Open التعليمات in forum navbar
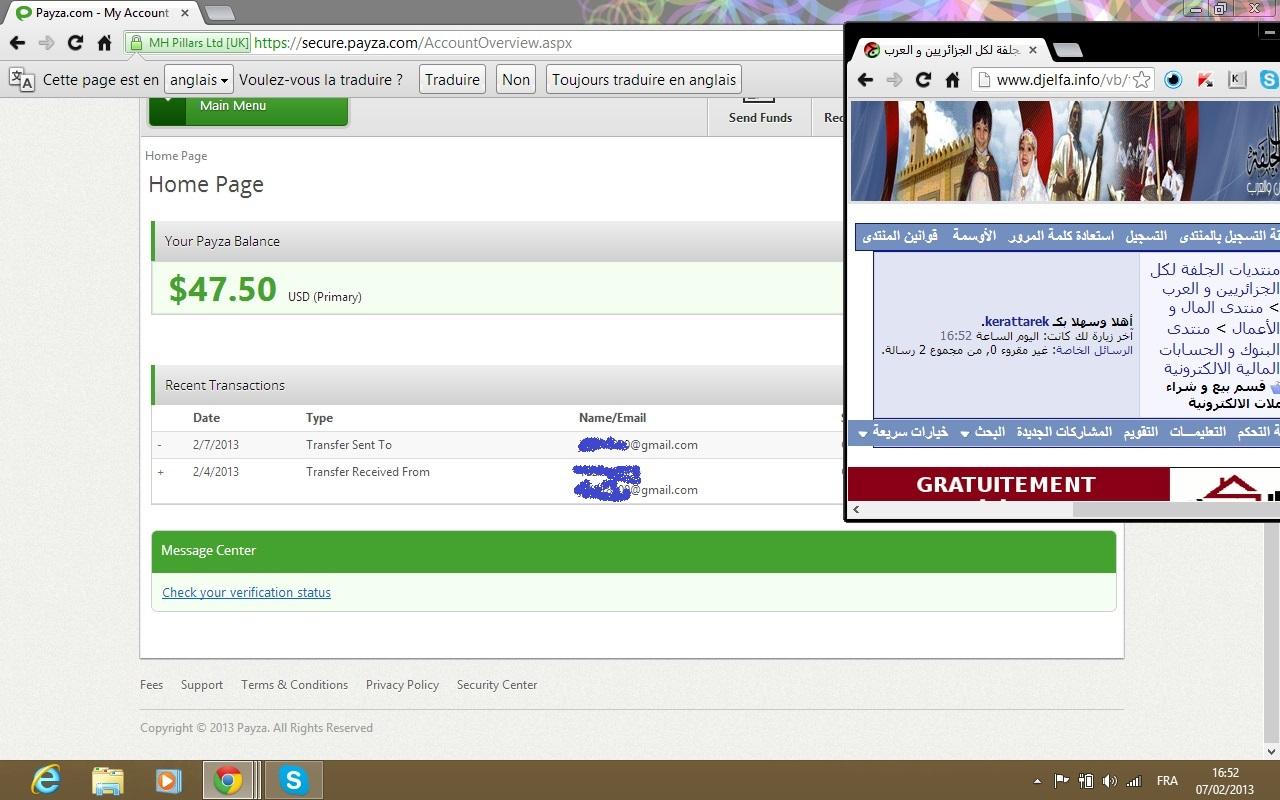This screenshot has width=1280, height=800. (1198, 432)
